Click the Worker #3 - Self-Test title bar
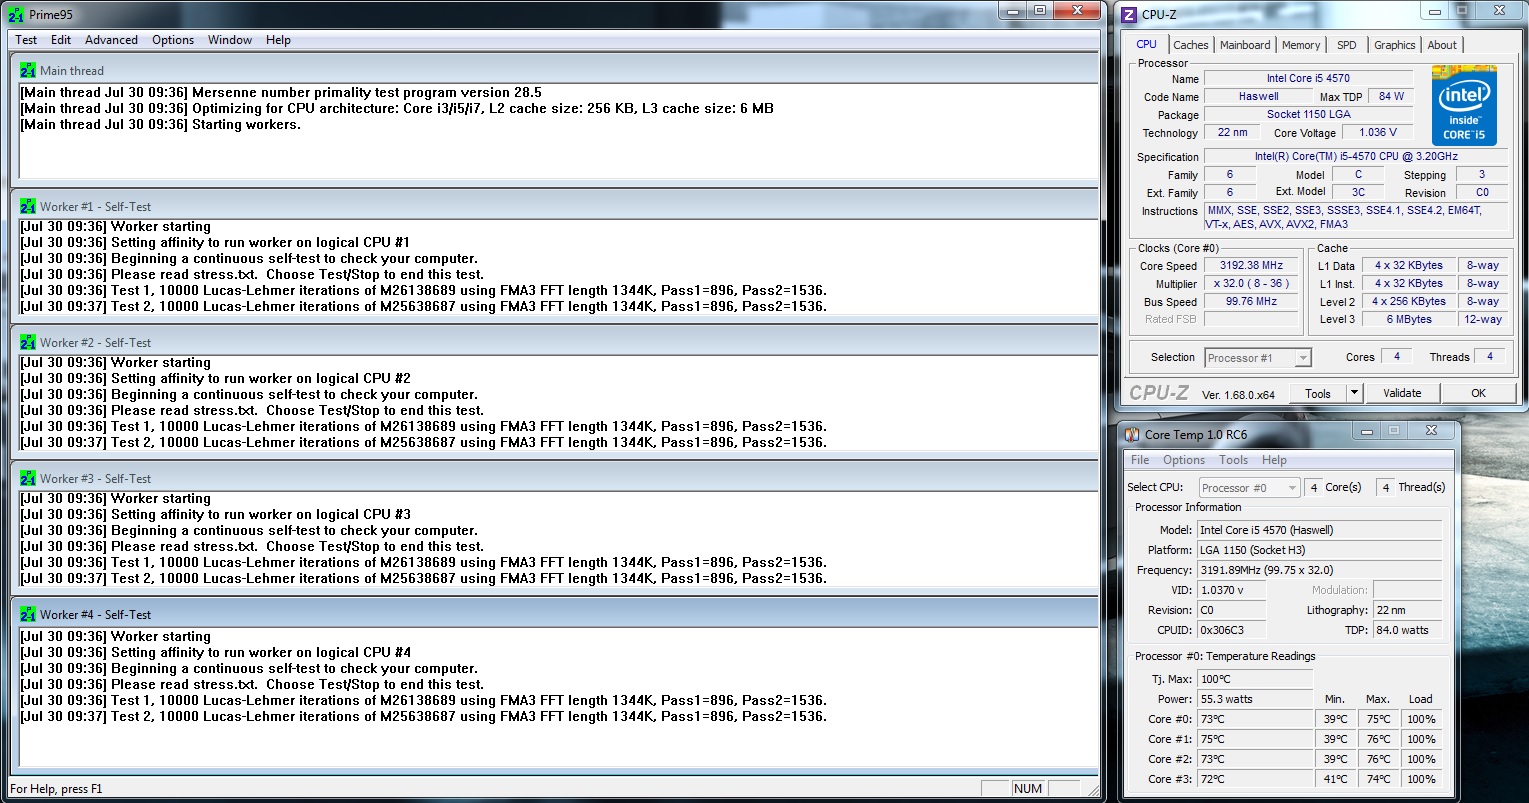This screenshot has height=803, width=1529. (554, 478)
